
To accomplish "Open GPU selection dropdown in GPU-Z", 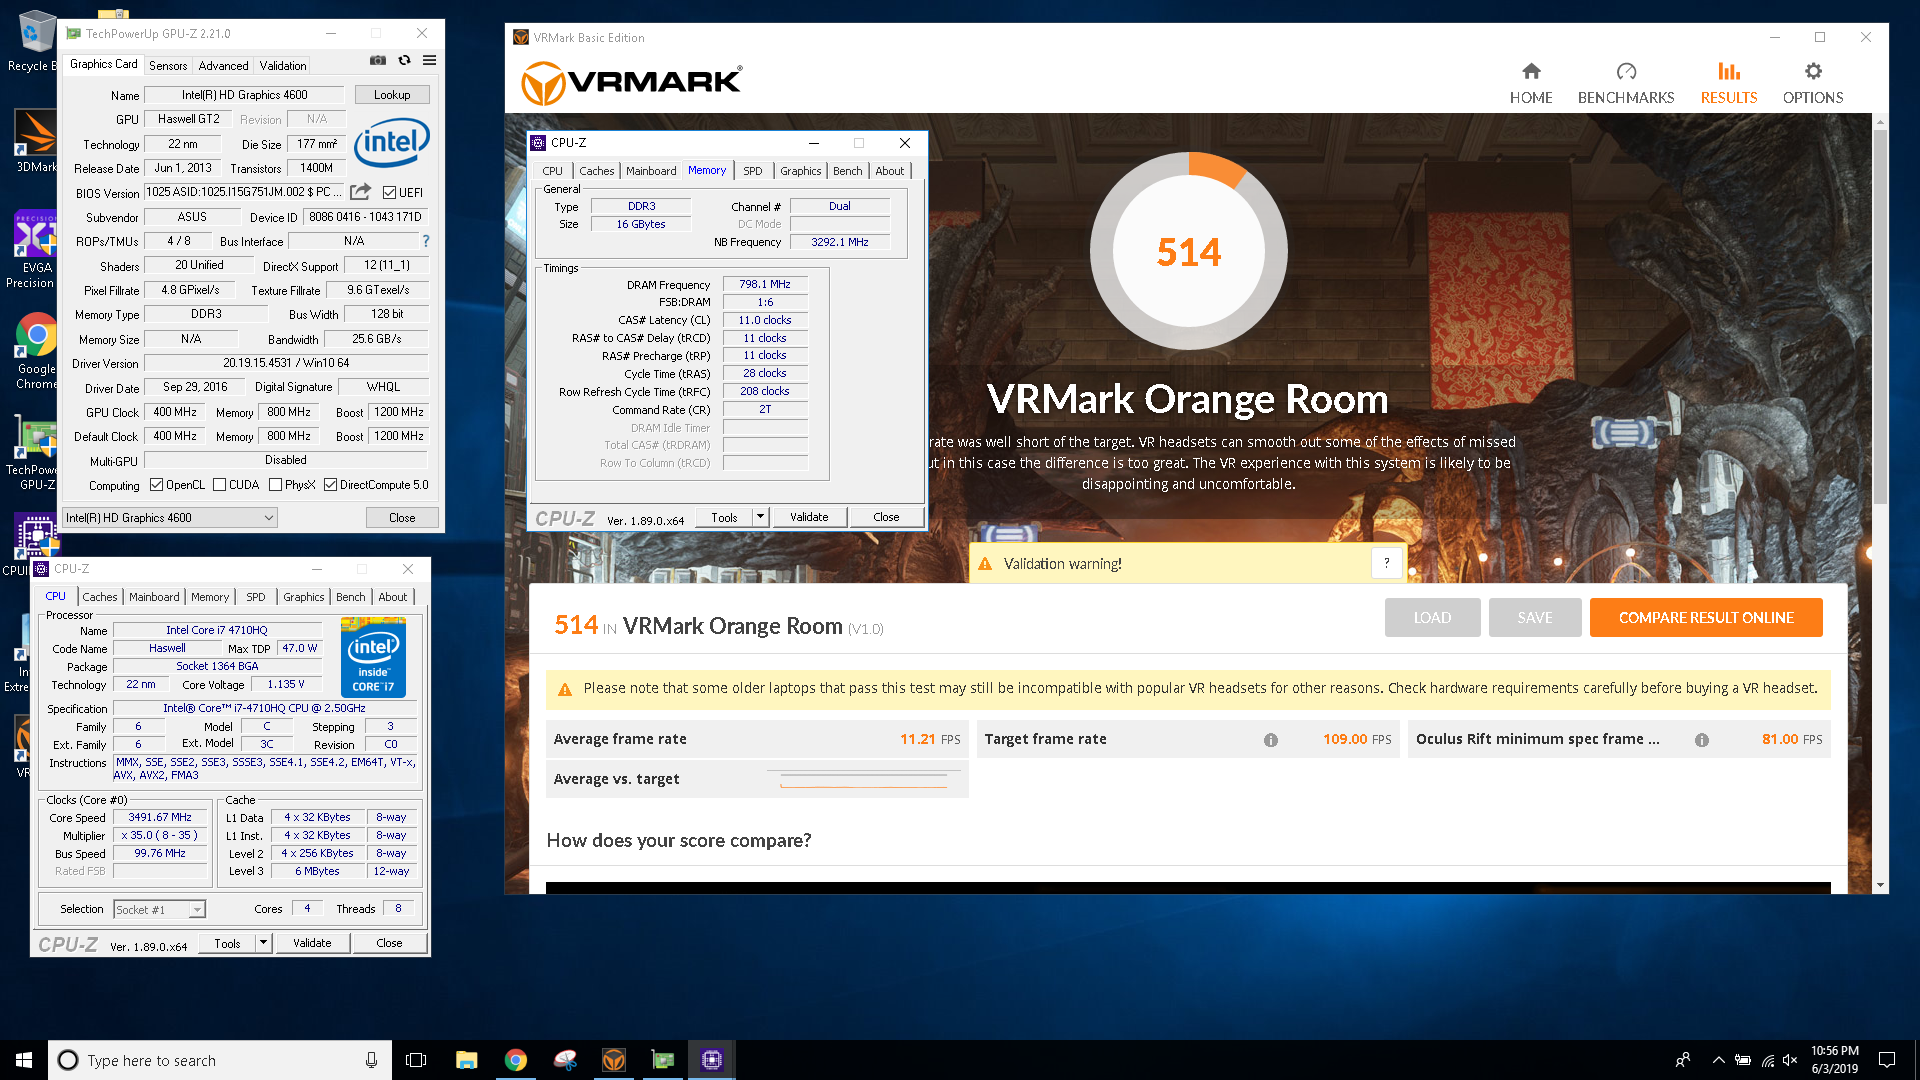I will tap(169, 517).
